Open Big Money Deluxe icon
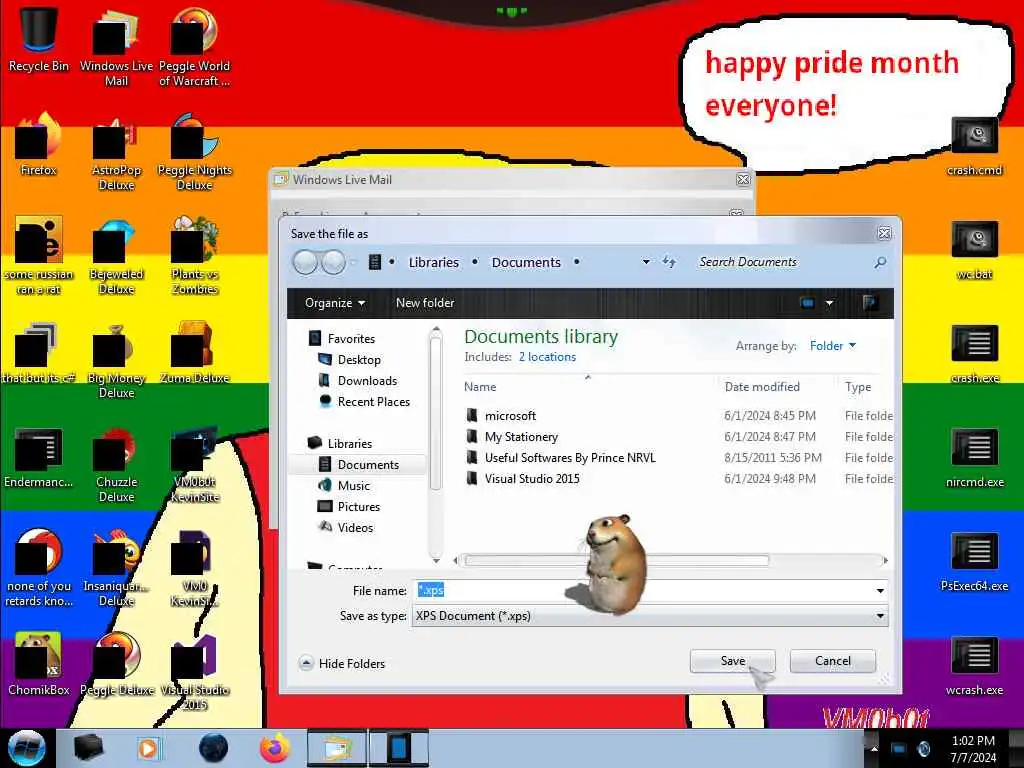The width and height of the screenshot is (1024, 768). pyautogui.click(x=116, y=359)
